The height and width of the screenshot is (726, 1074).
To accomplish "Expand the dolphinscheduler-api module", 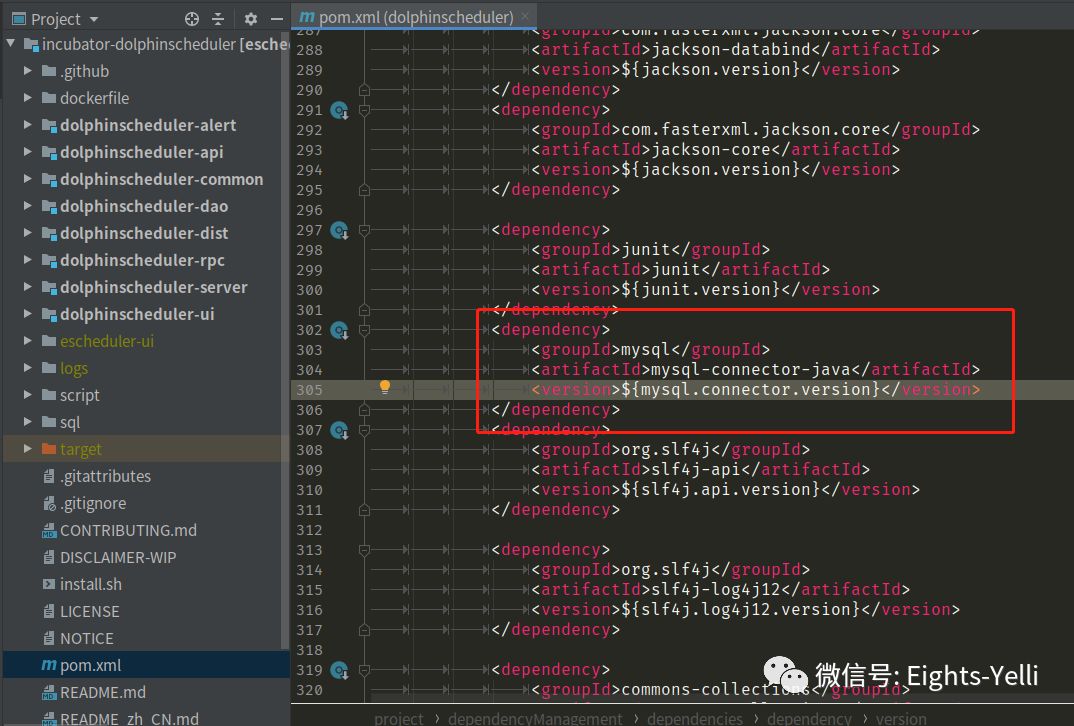I will point(27,152).
